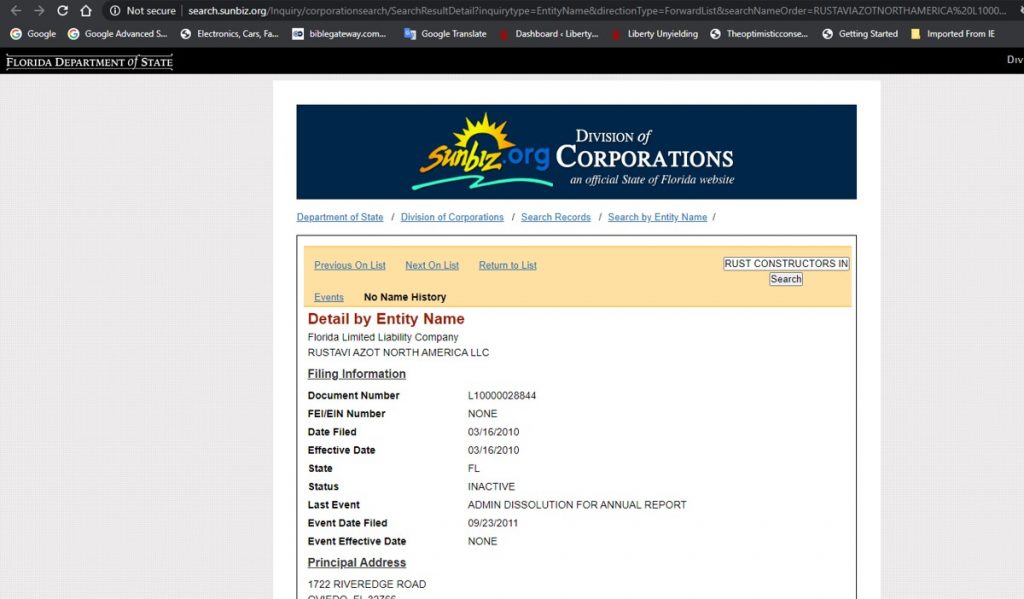This screenshot has height=599, width=1024.
Task: Click the Search button
Action: [x=786, y=279]
